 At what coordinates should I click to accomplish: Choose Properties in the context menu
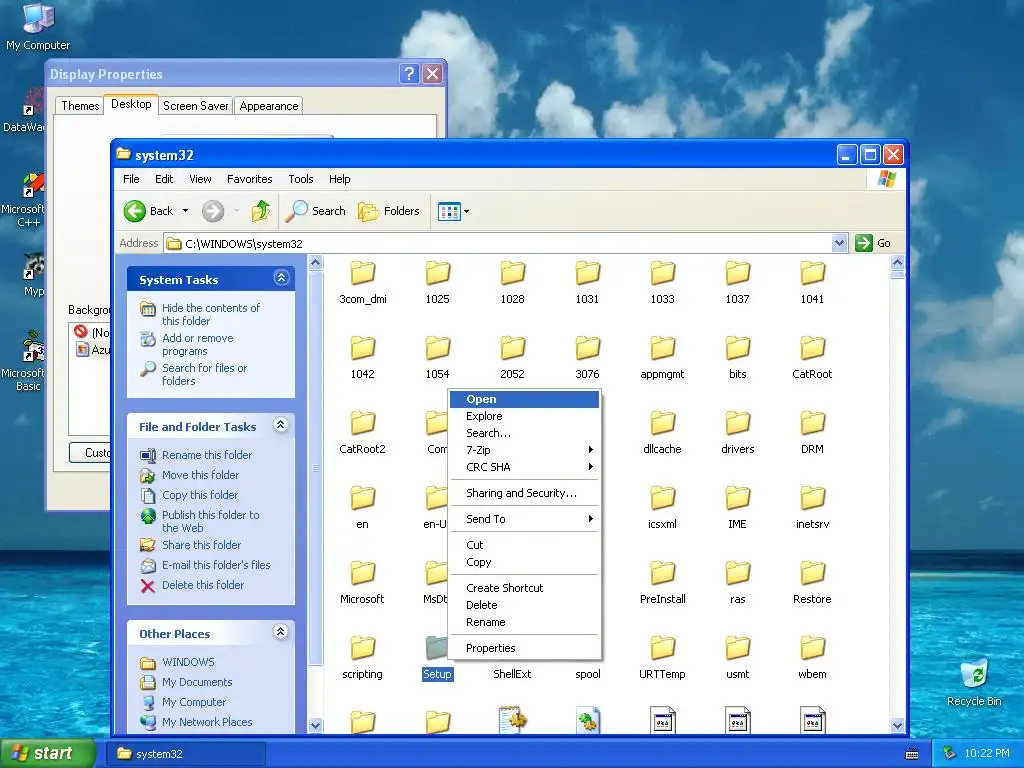(524, 648)
